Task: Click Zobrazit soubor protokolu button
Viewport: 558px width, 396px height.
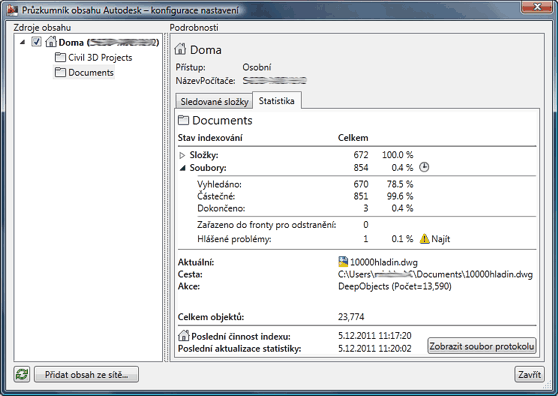Action: pyautogui.click(x=482, y=346)
